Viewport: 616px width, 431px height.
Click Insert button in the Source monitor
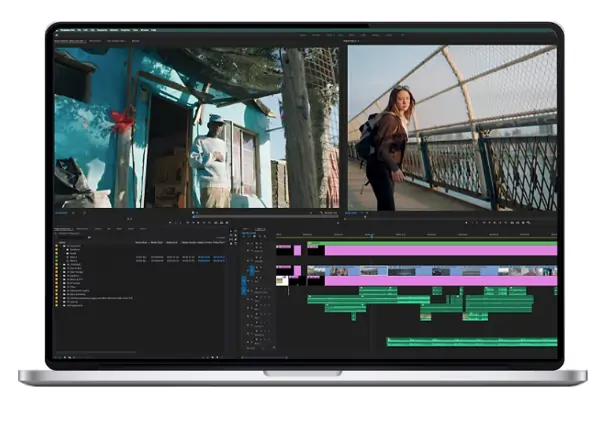[215, 222]
